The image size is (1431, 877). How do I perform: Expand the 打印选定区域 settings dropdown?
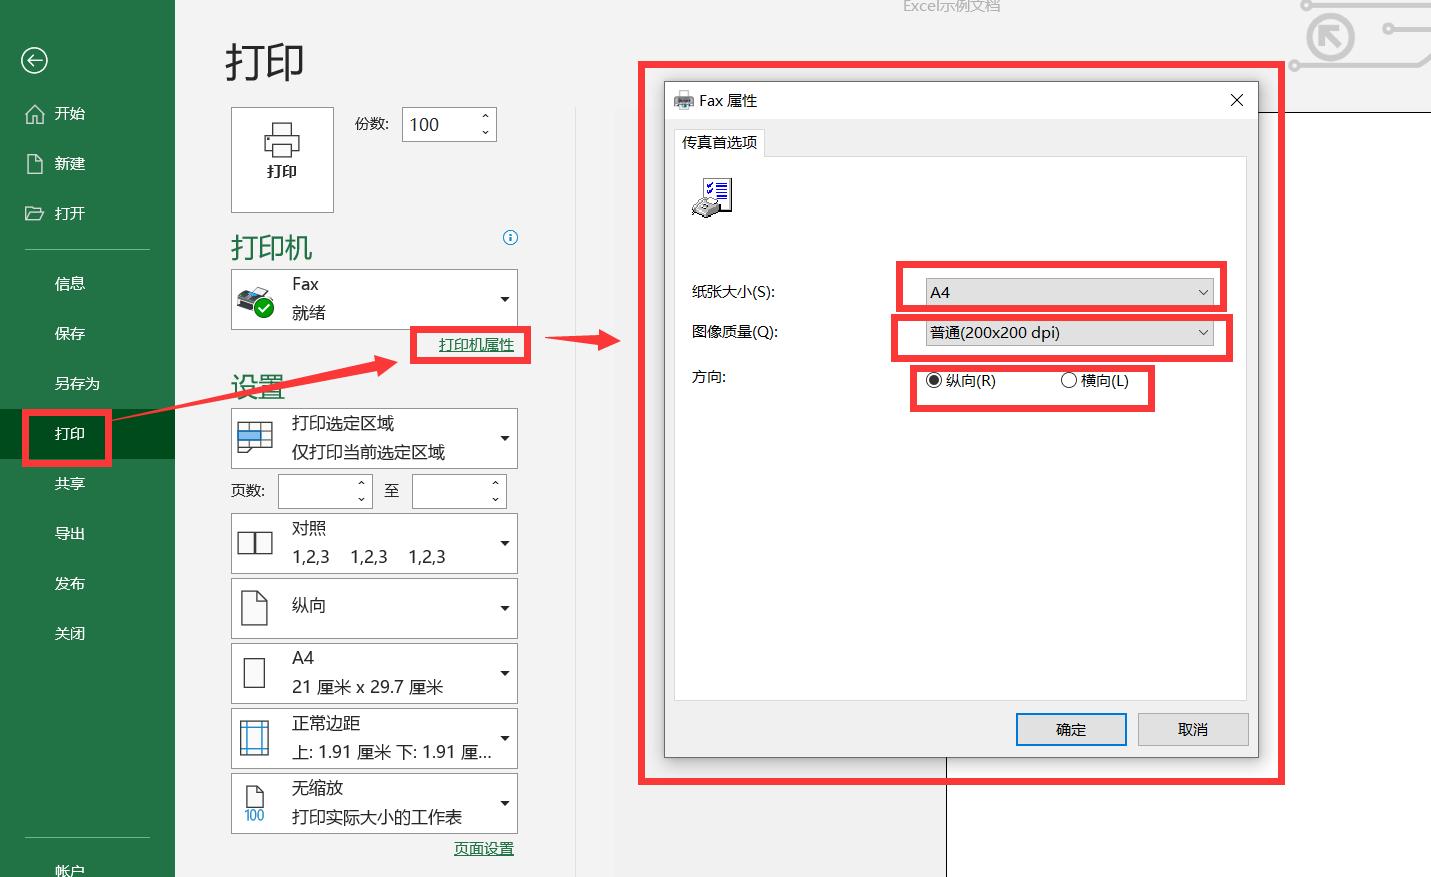504,437
